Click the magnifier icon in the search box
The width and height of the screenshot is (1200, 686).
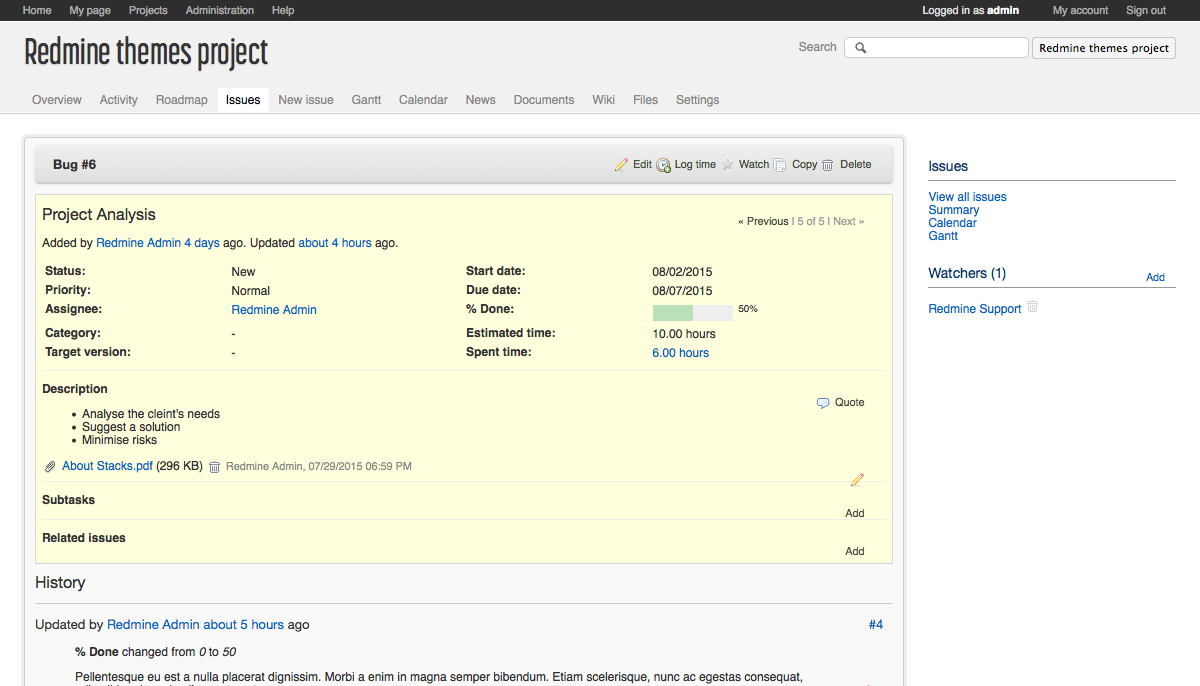860,48
